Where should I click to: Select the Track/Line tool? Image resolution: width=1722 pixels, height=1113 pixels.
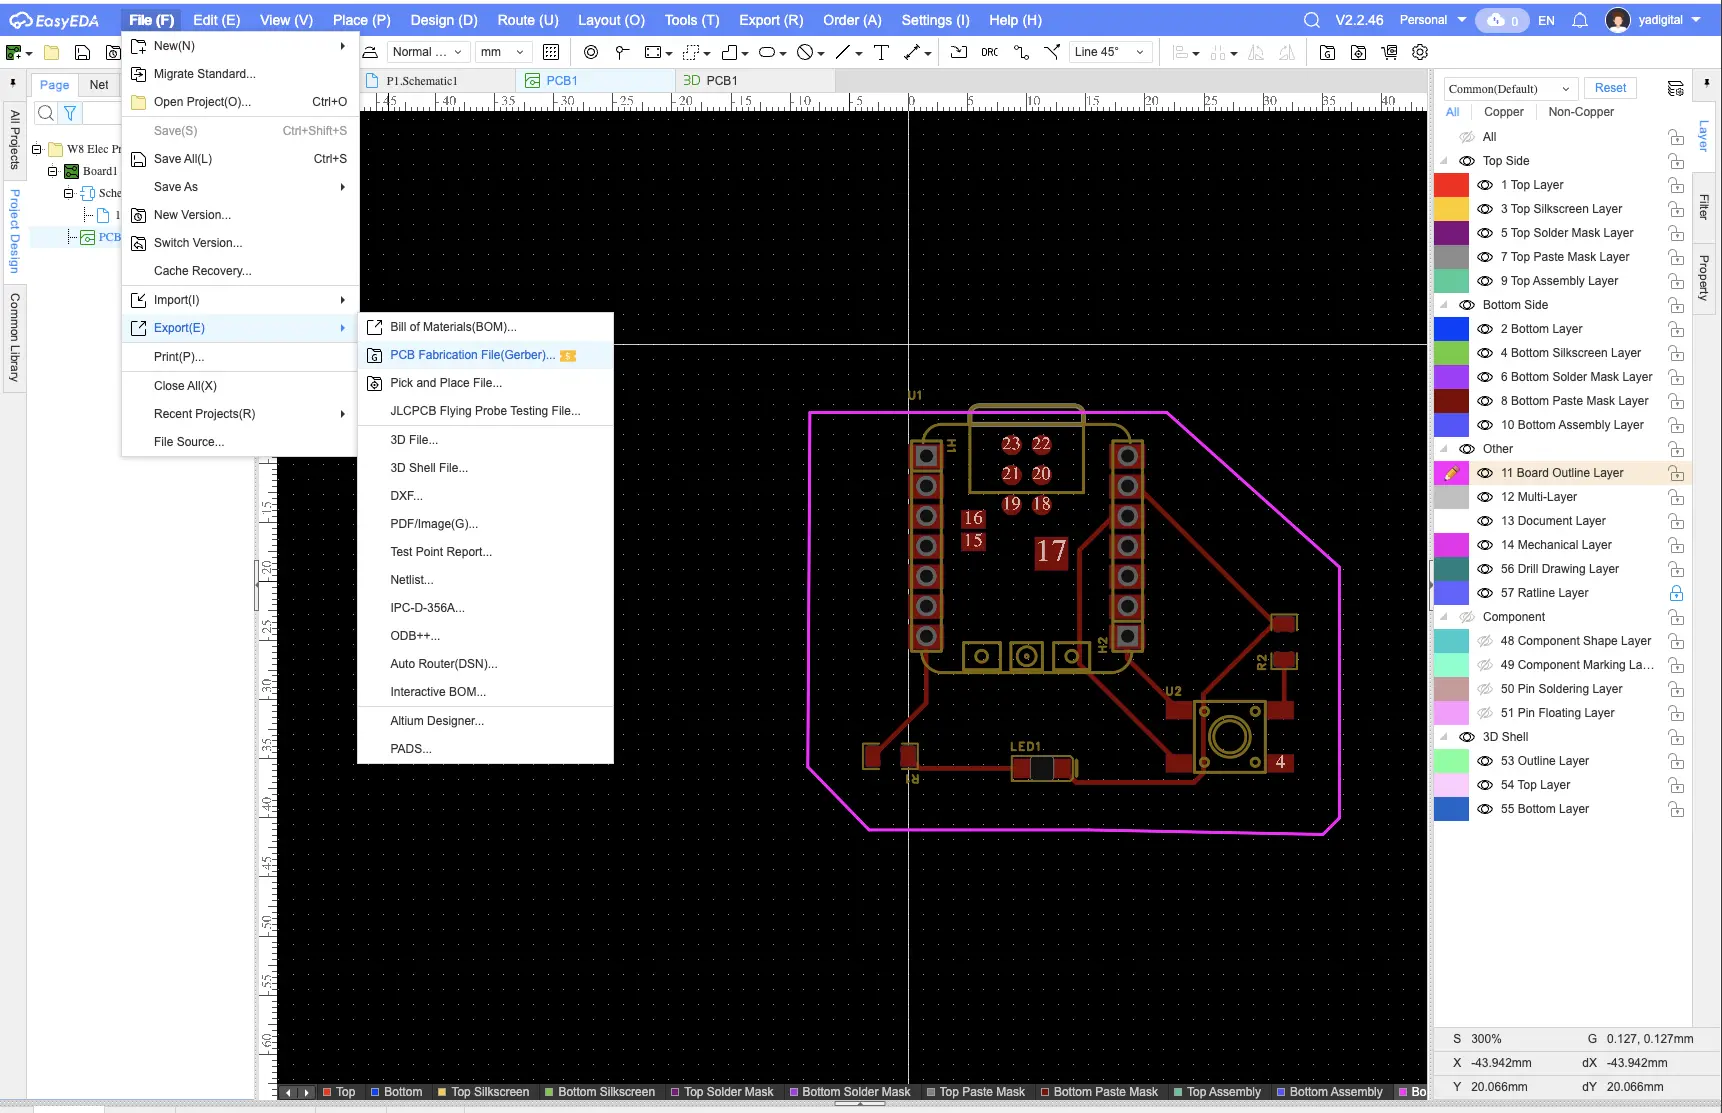point(845,52)
